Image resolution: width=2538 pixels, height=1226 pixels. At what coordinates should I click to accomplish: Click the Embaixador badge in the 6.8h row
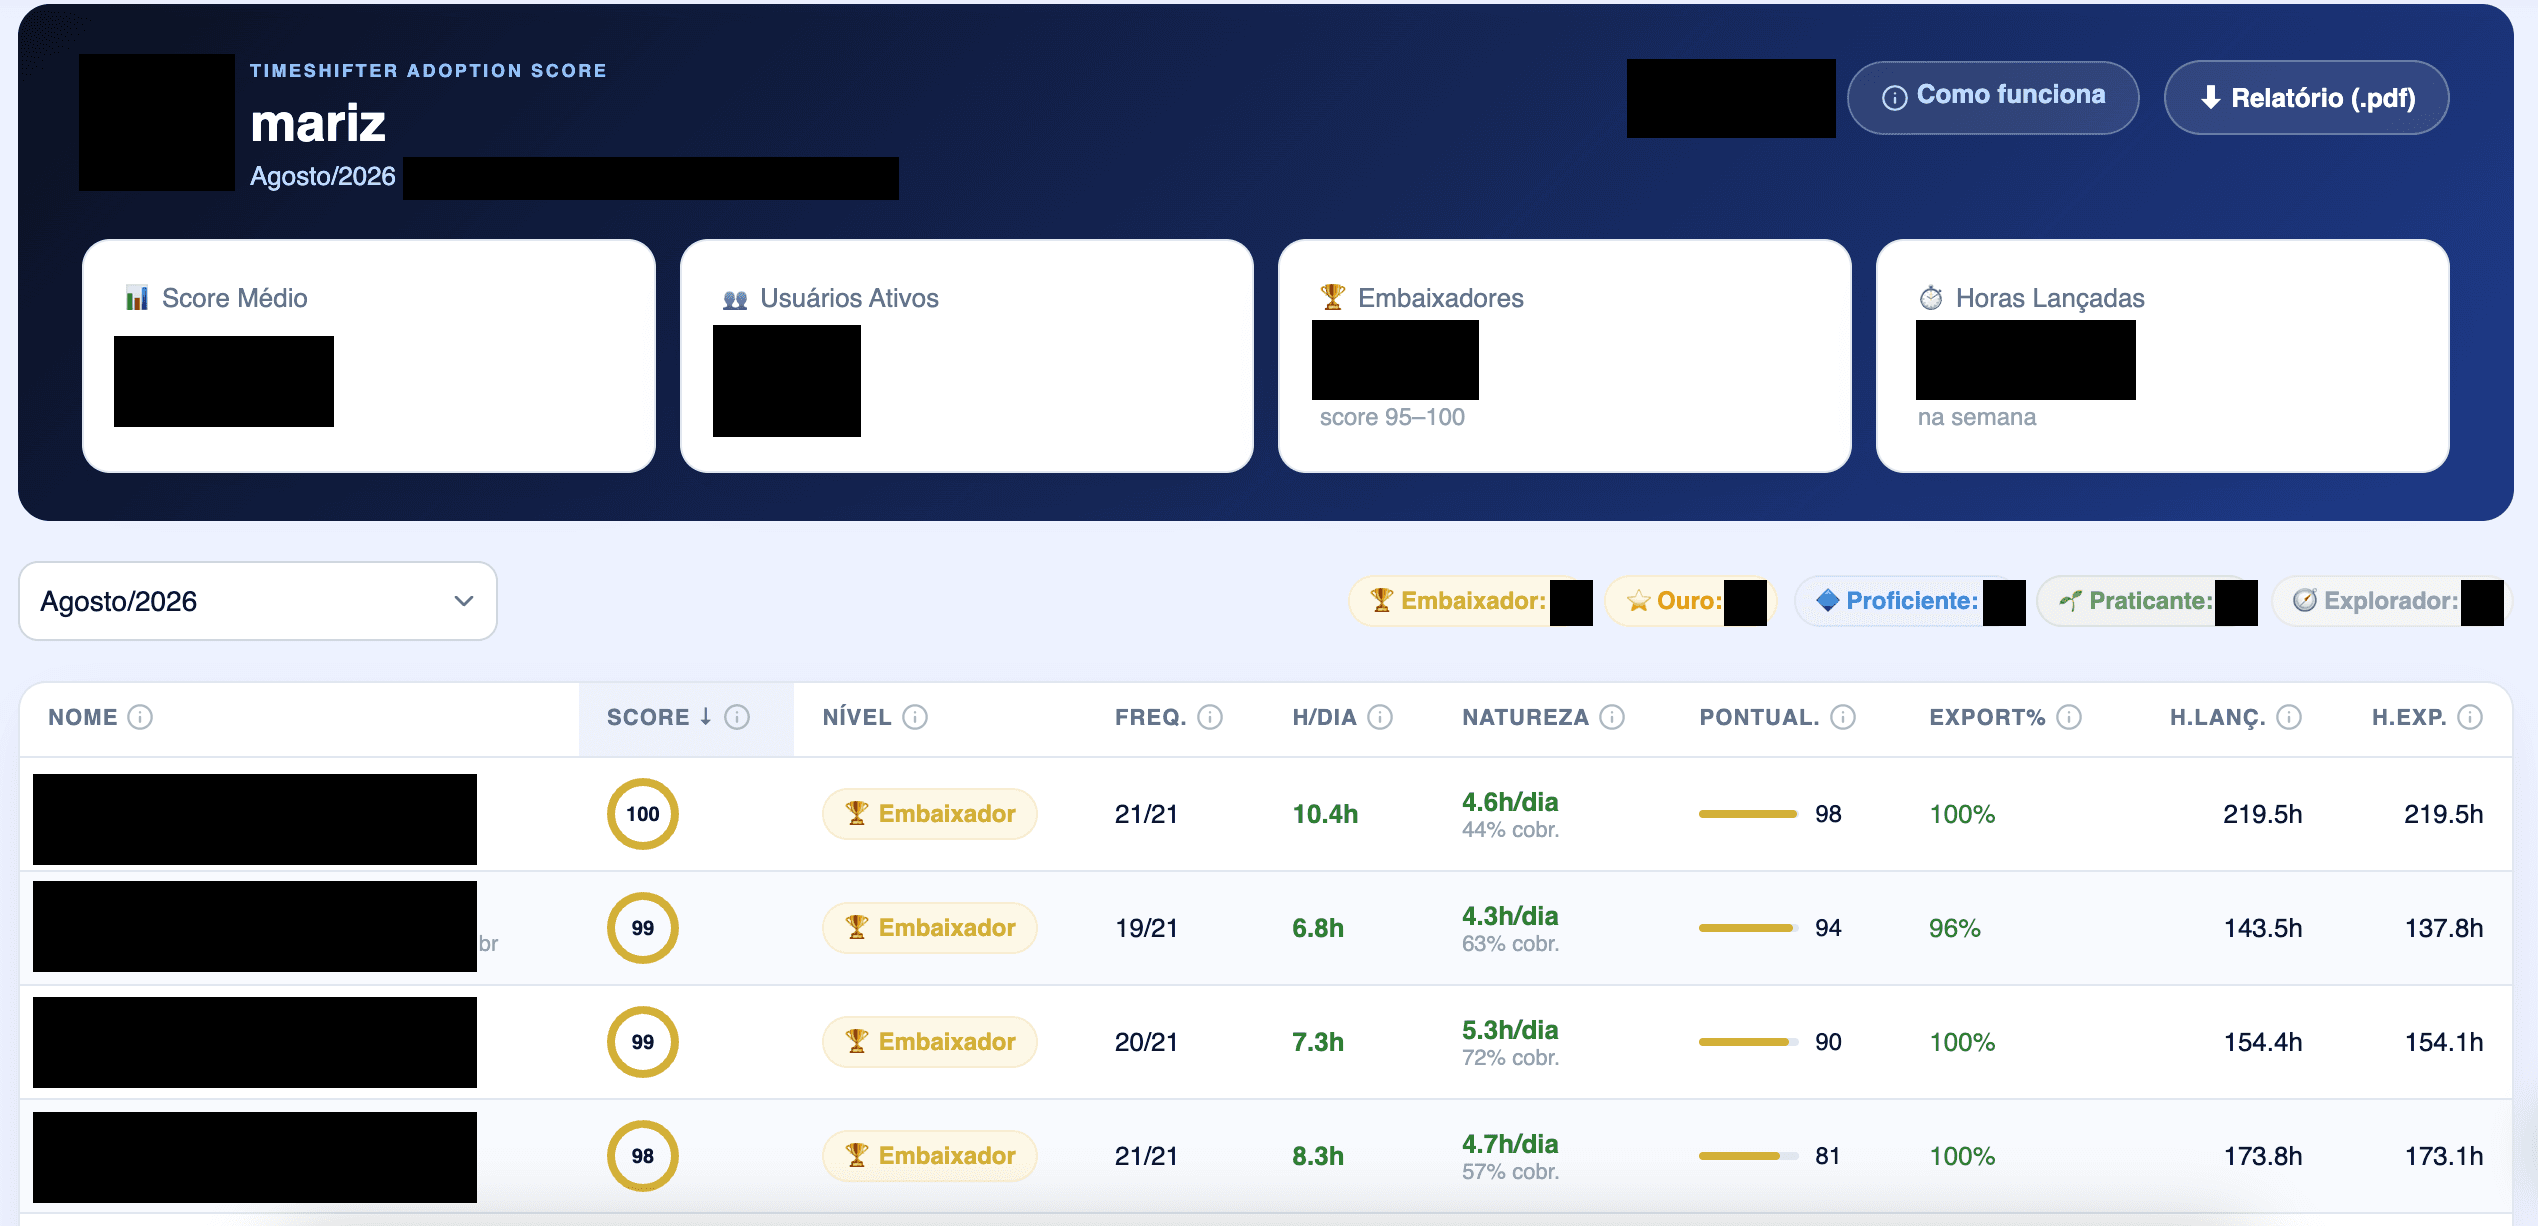pyautogui.click(x=929, y=928)
